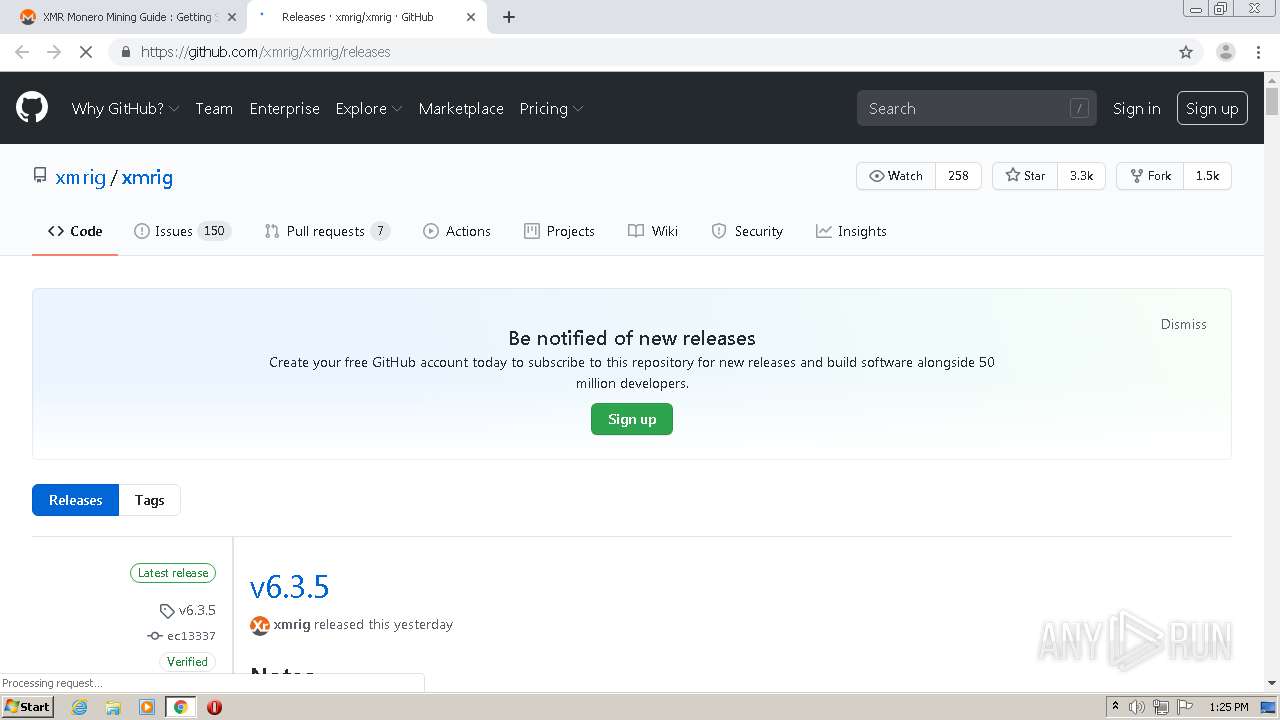Image resolution: width=1280 pixels, height=720 pixels.
Task: Dismiss the new releases notification banner
Action: point(1183,324)
